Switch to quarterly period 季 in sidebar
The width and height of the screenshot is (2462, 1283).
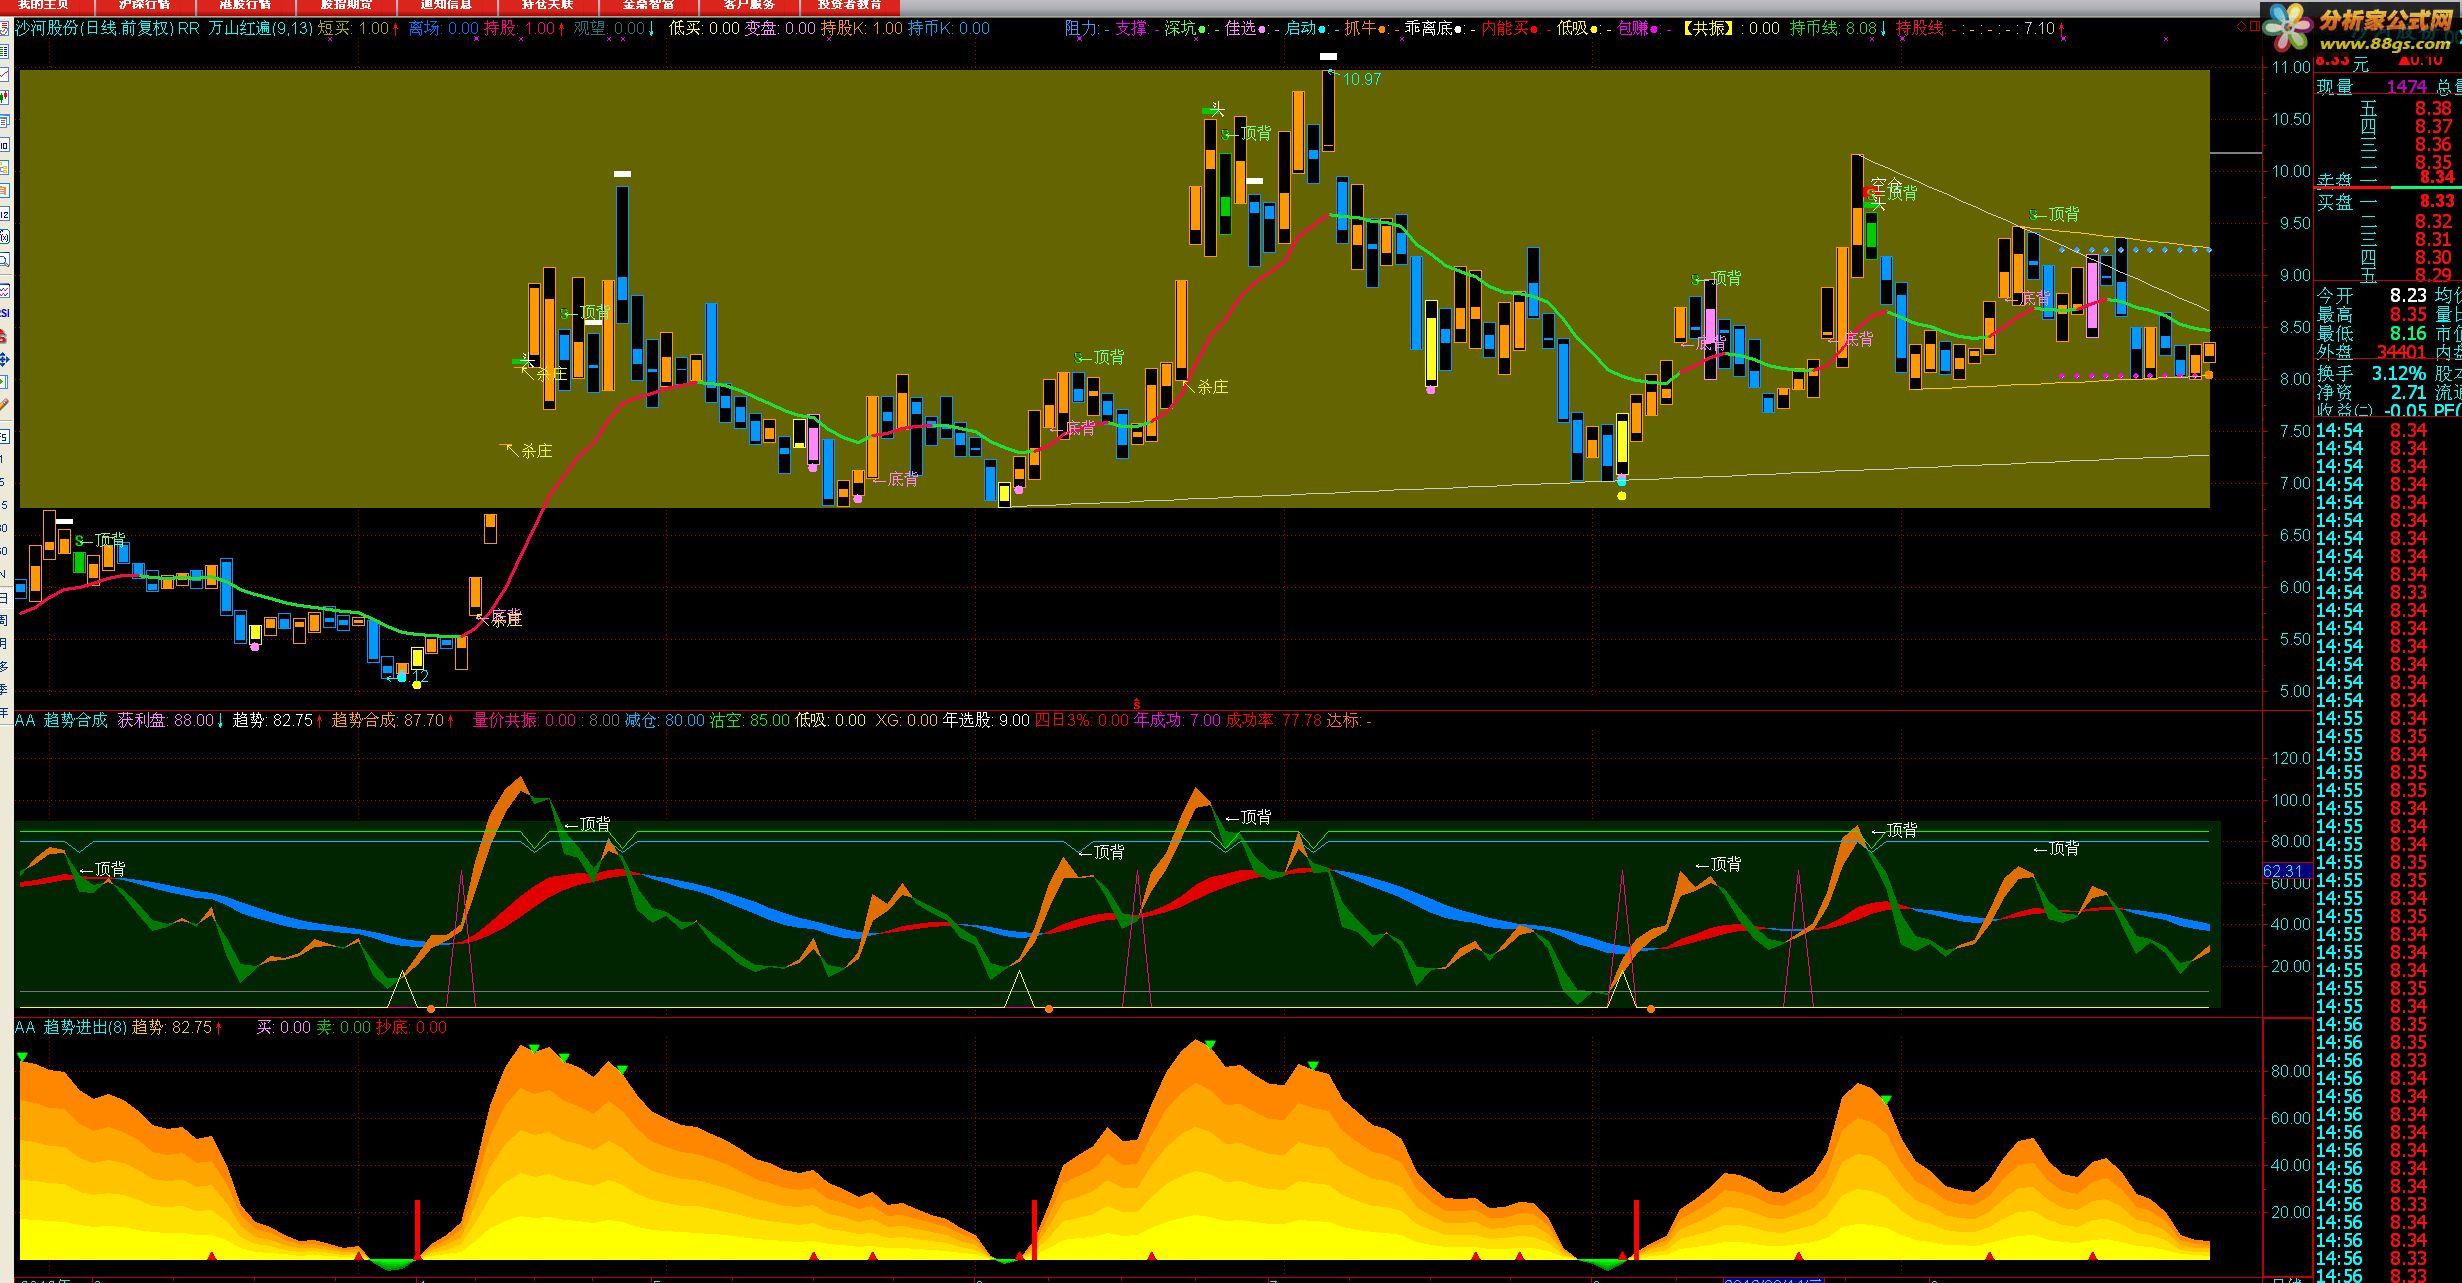pyautogui.click(x=4, y=689)
